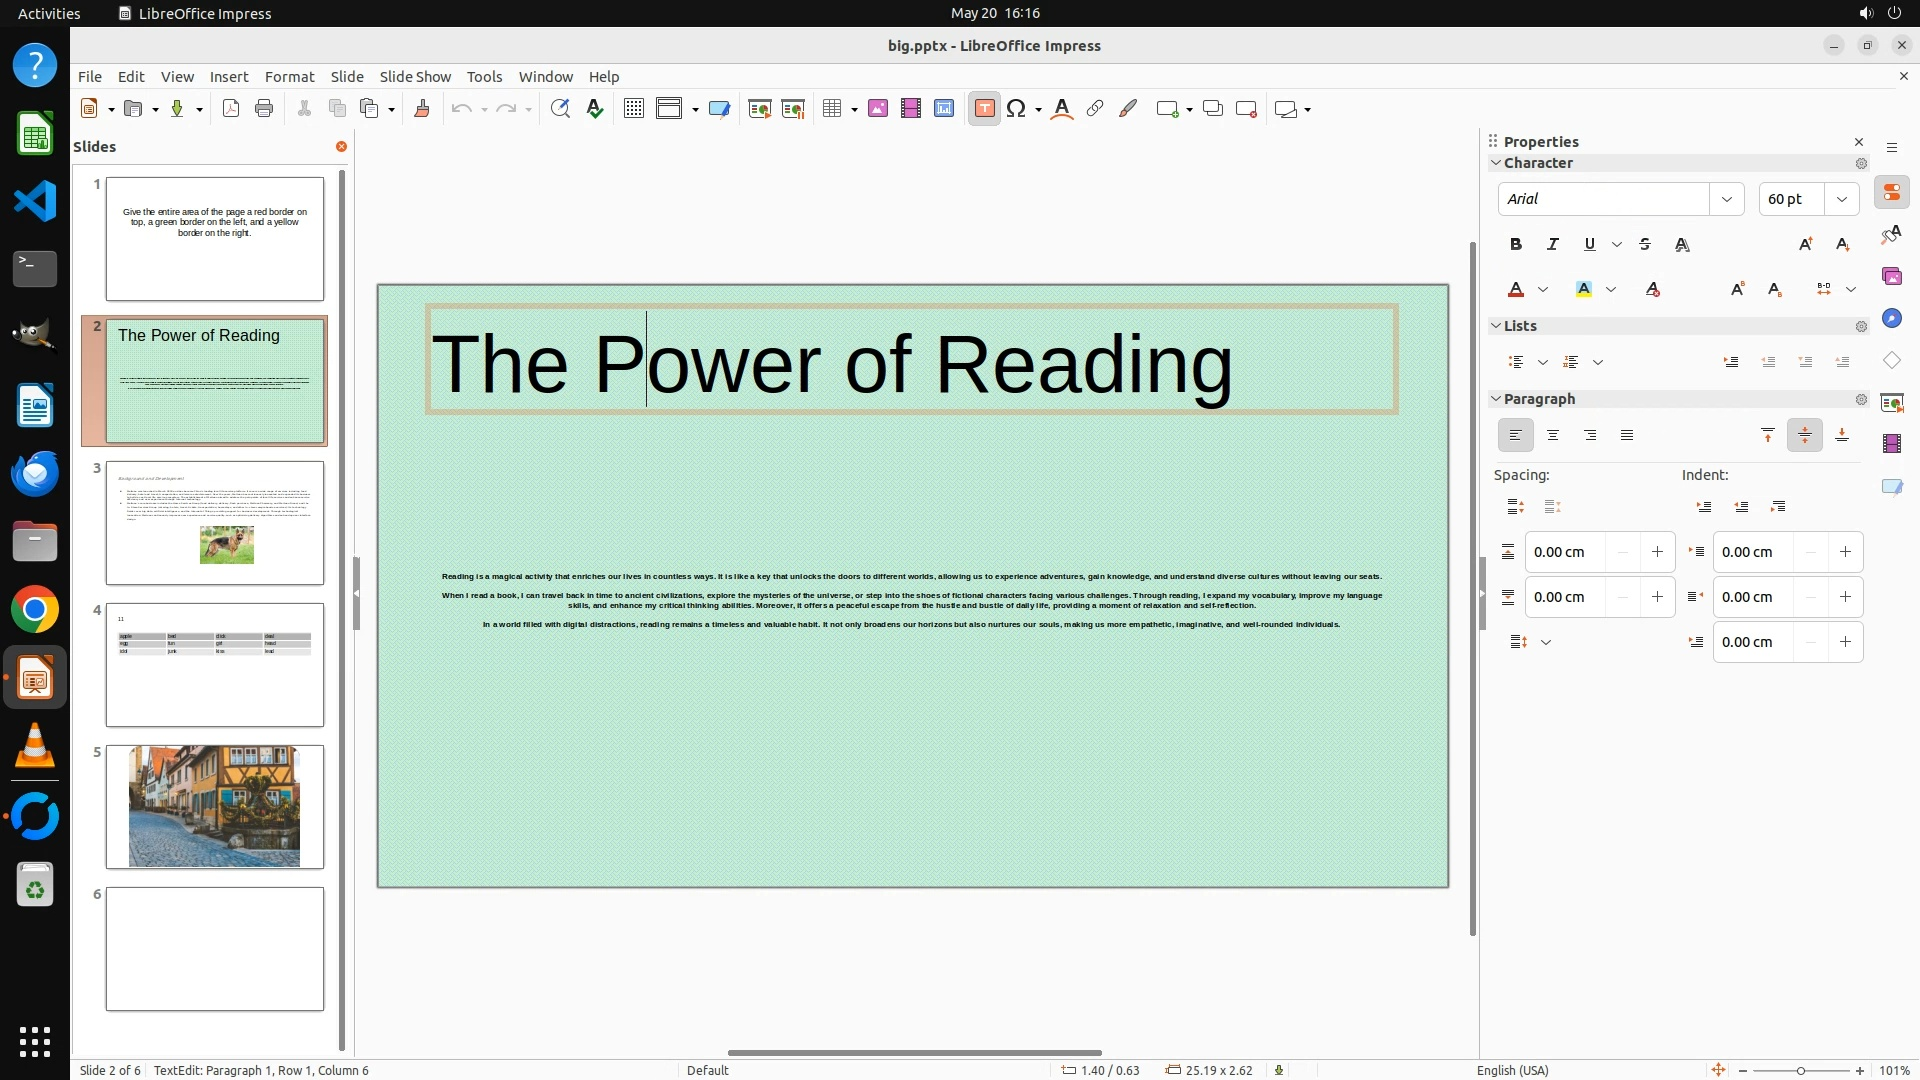Click English (USA) language in status bar
Image resolution: width=1920 pixels, height=1080 pixels.
point(1512,1070)
